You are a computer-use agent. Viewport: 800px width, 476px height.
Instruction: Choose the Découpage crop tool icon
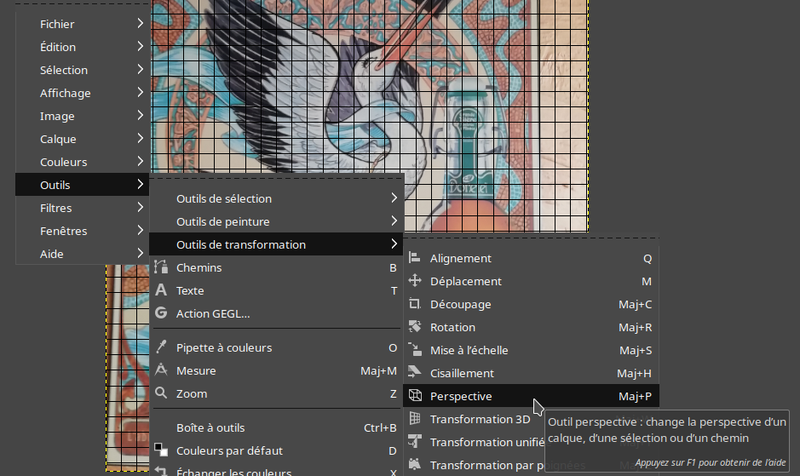[x=415, y=304]
